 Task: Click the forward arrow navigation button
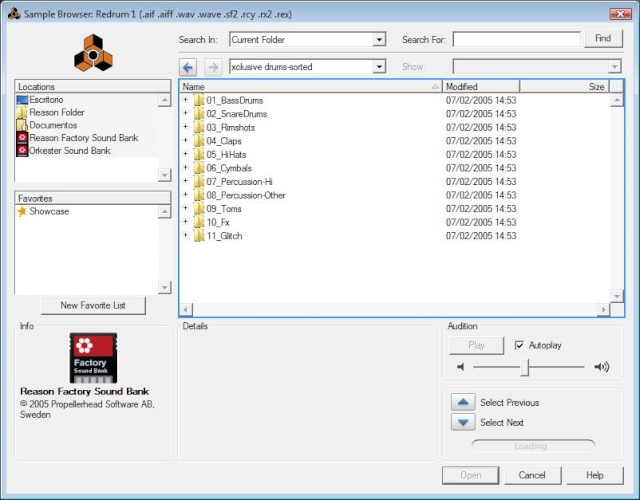click(213, 67)
